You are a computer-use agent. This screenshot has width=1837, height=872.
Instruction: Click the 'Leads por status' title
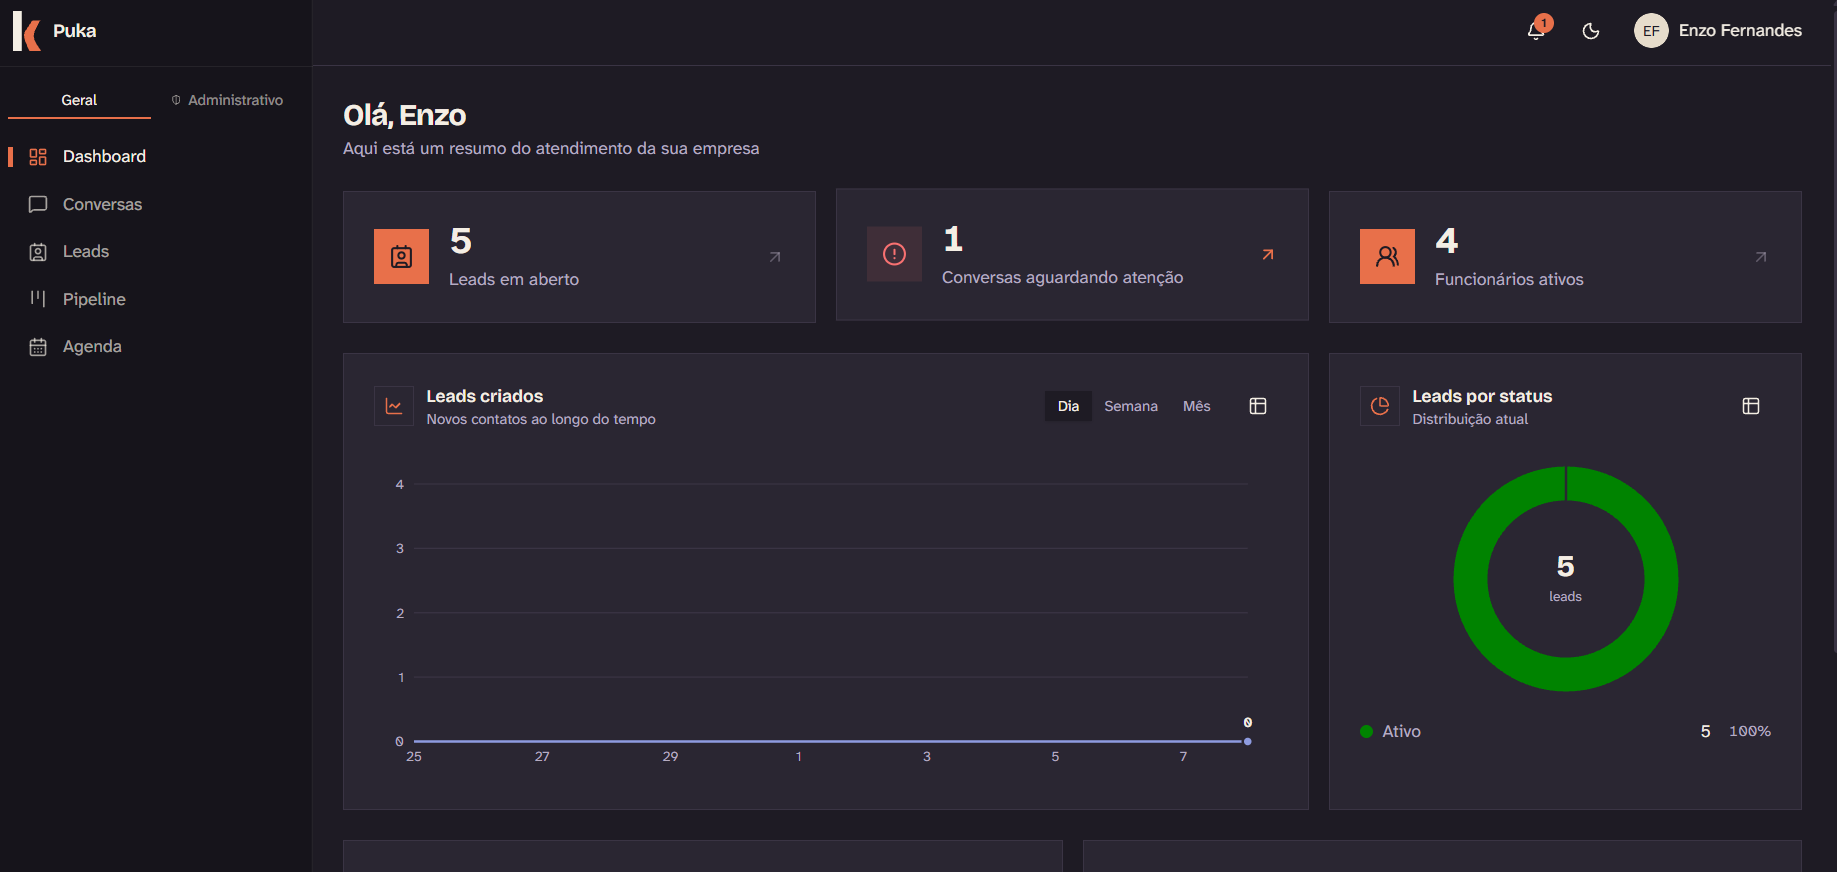pyautogui.click(x=1482, y=397)
